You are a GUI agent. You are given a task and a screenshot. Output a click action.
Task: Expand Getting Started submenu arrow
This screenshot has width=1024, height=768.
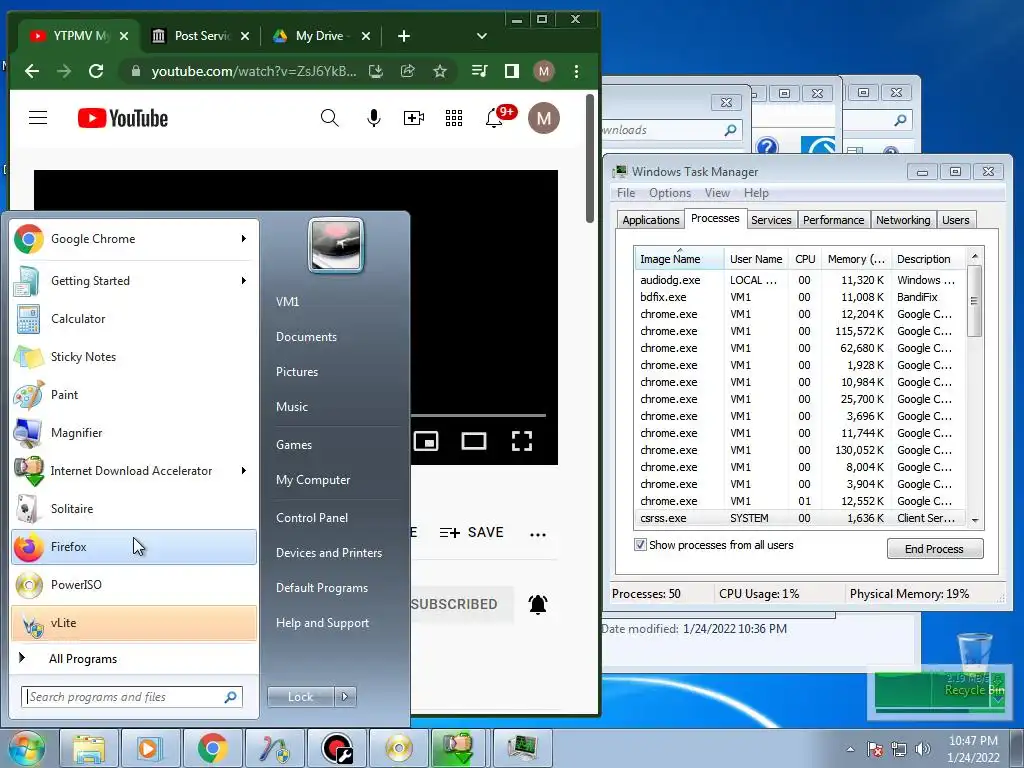(244, 281)
